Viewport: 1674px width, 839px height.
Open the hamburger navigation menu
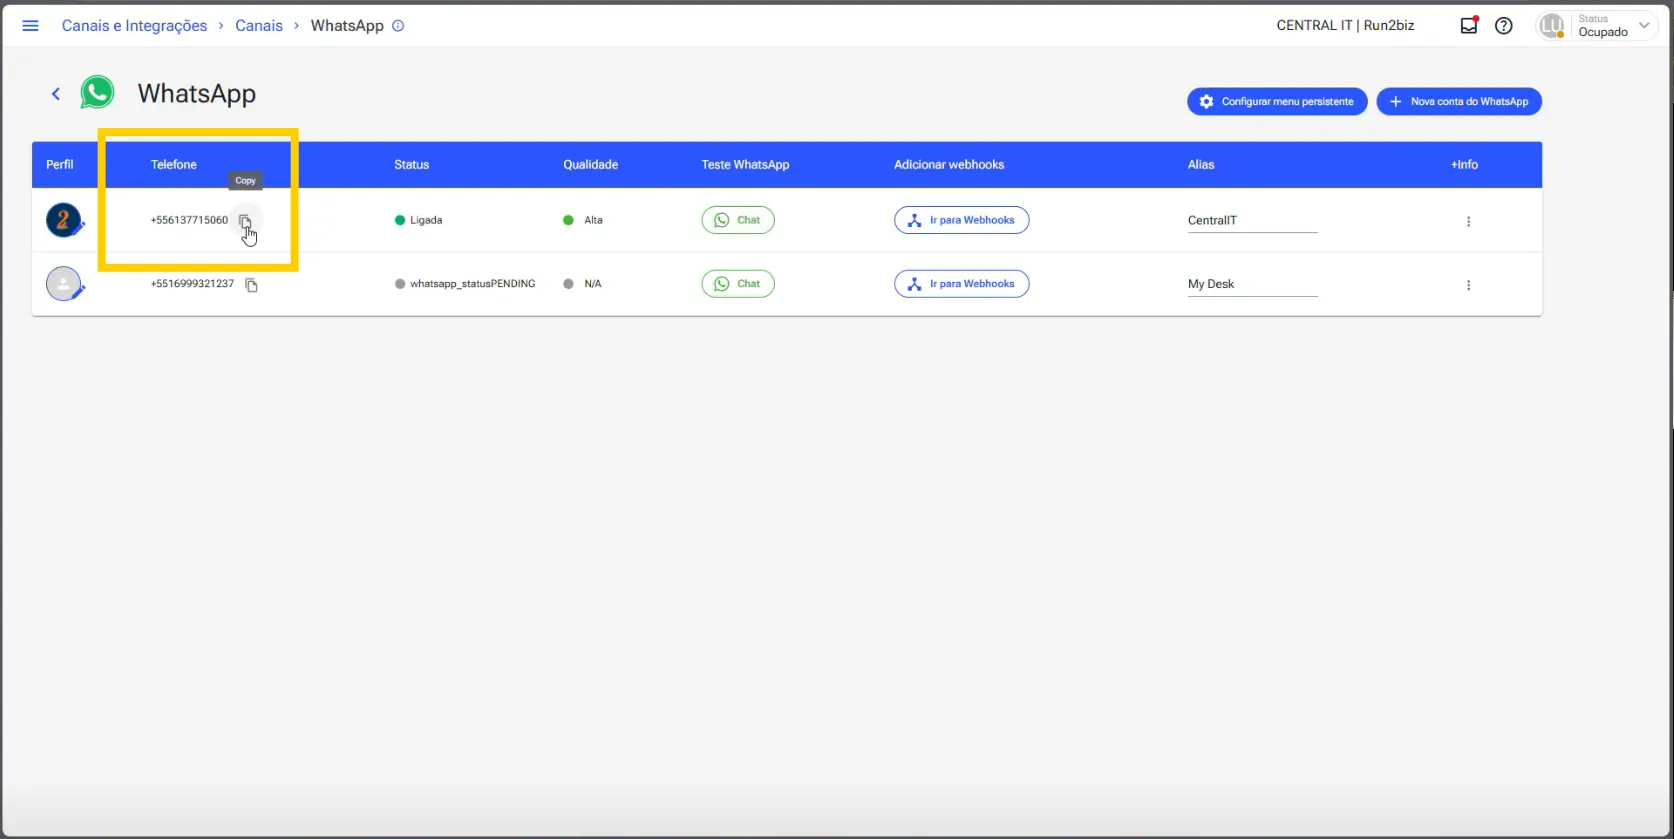[x=30, y=26]
